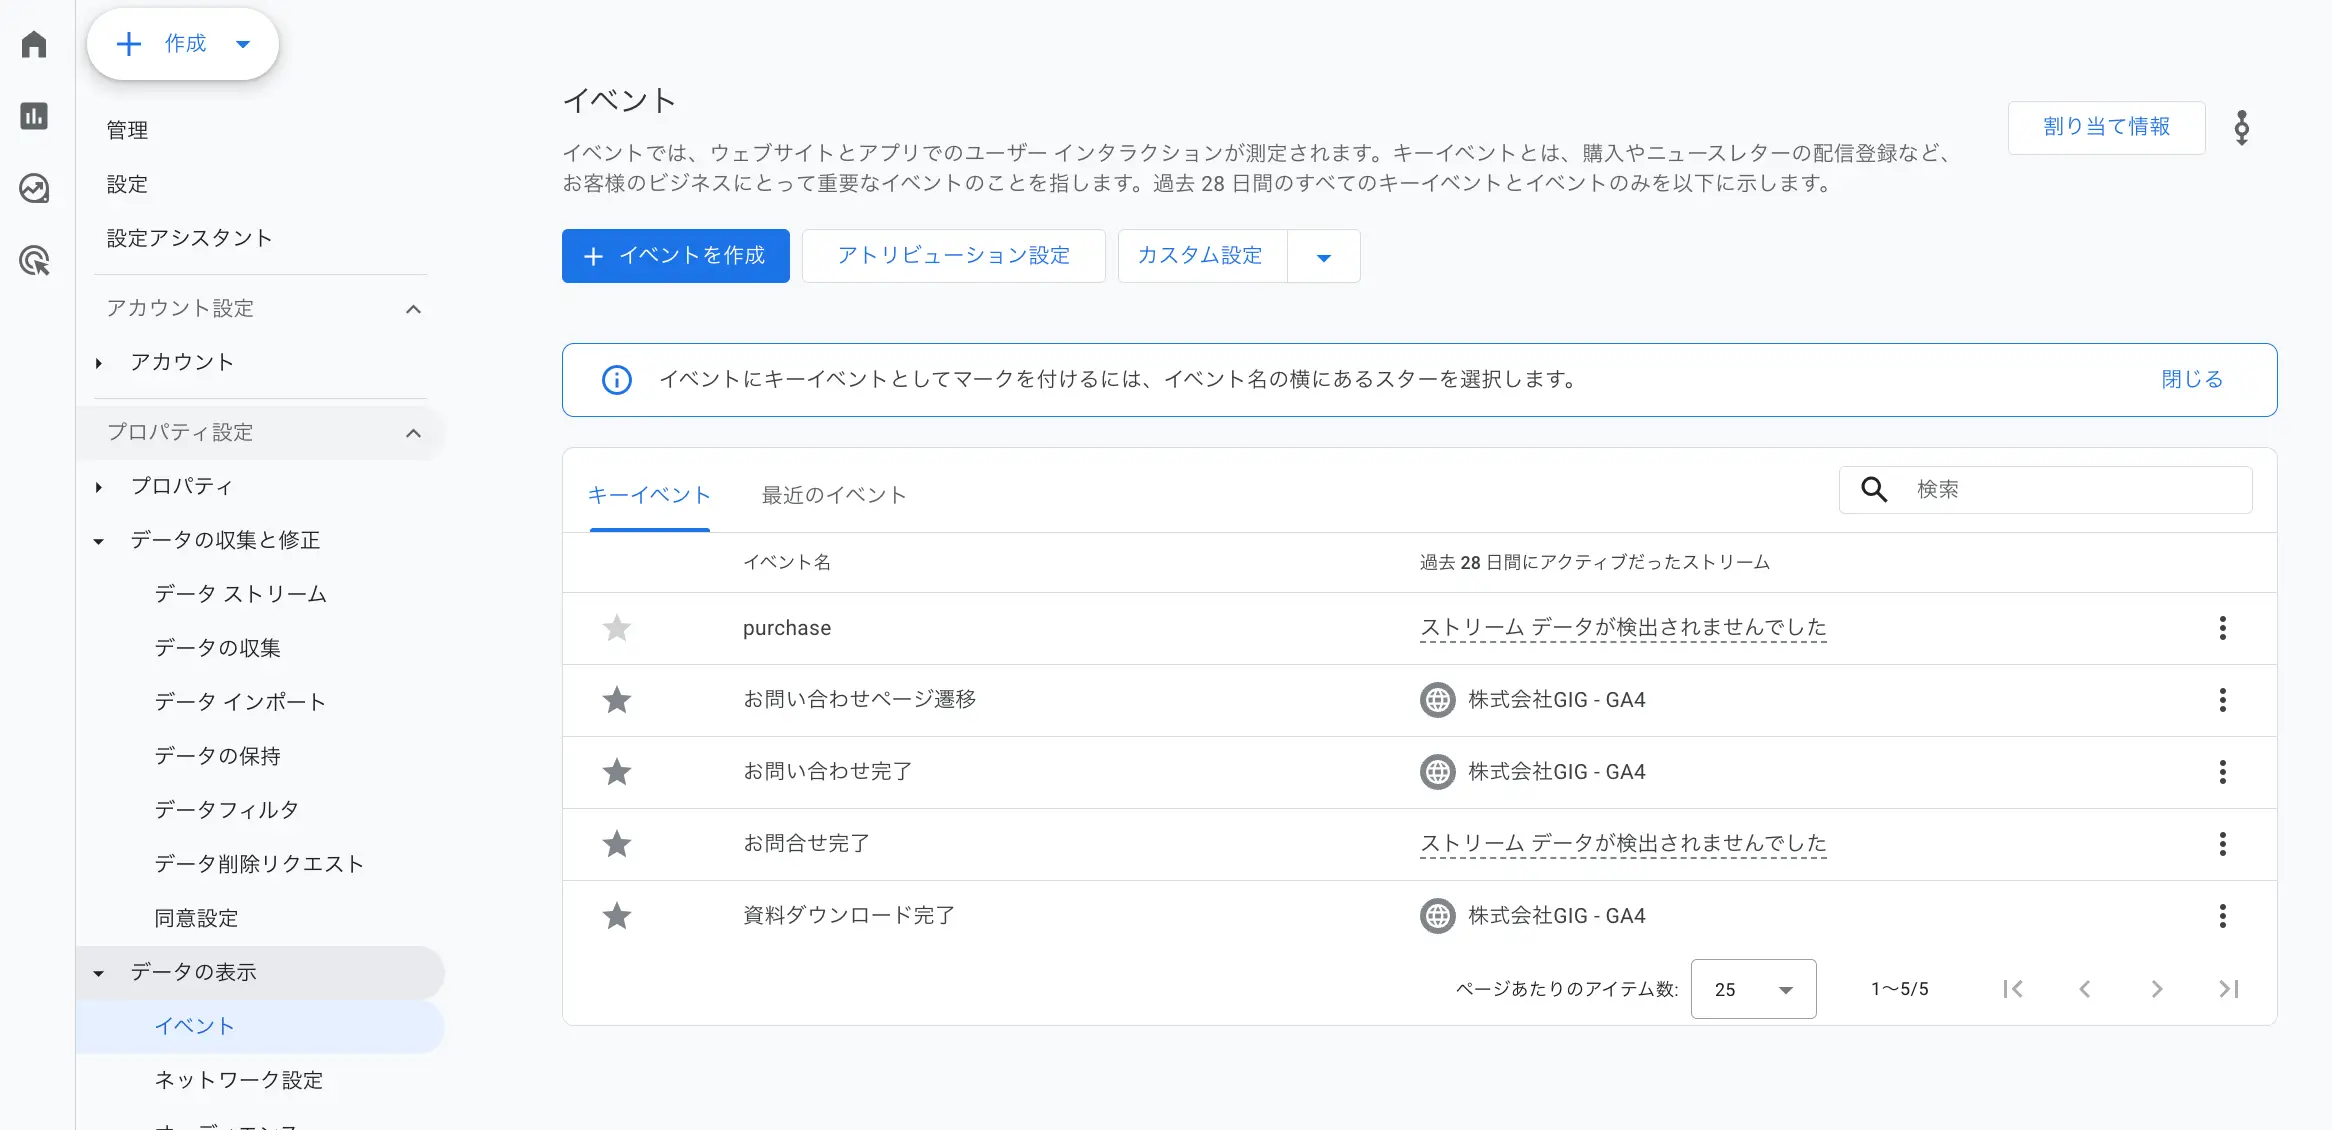Switch to the 最近のイベント tab
Image resolution: width=2332 pixels, height=1130 pixels.
click(834, 495)
